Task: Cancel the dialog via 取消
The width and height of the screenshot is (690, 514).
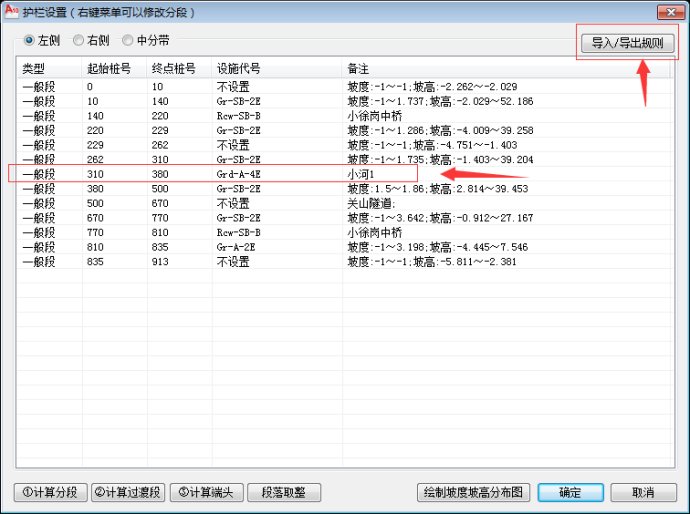Action: [643, 492]
